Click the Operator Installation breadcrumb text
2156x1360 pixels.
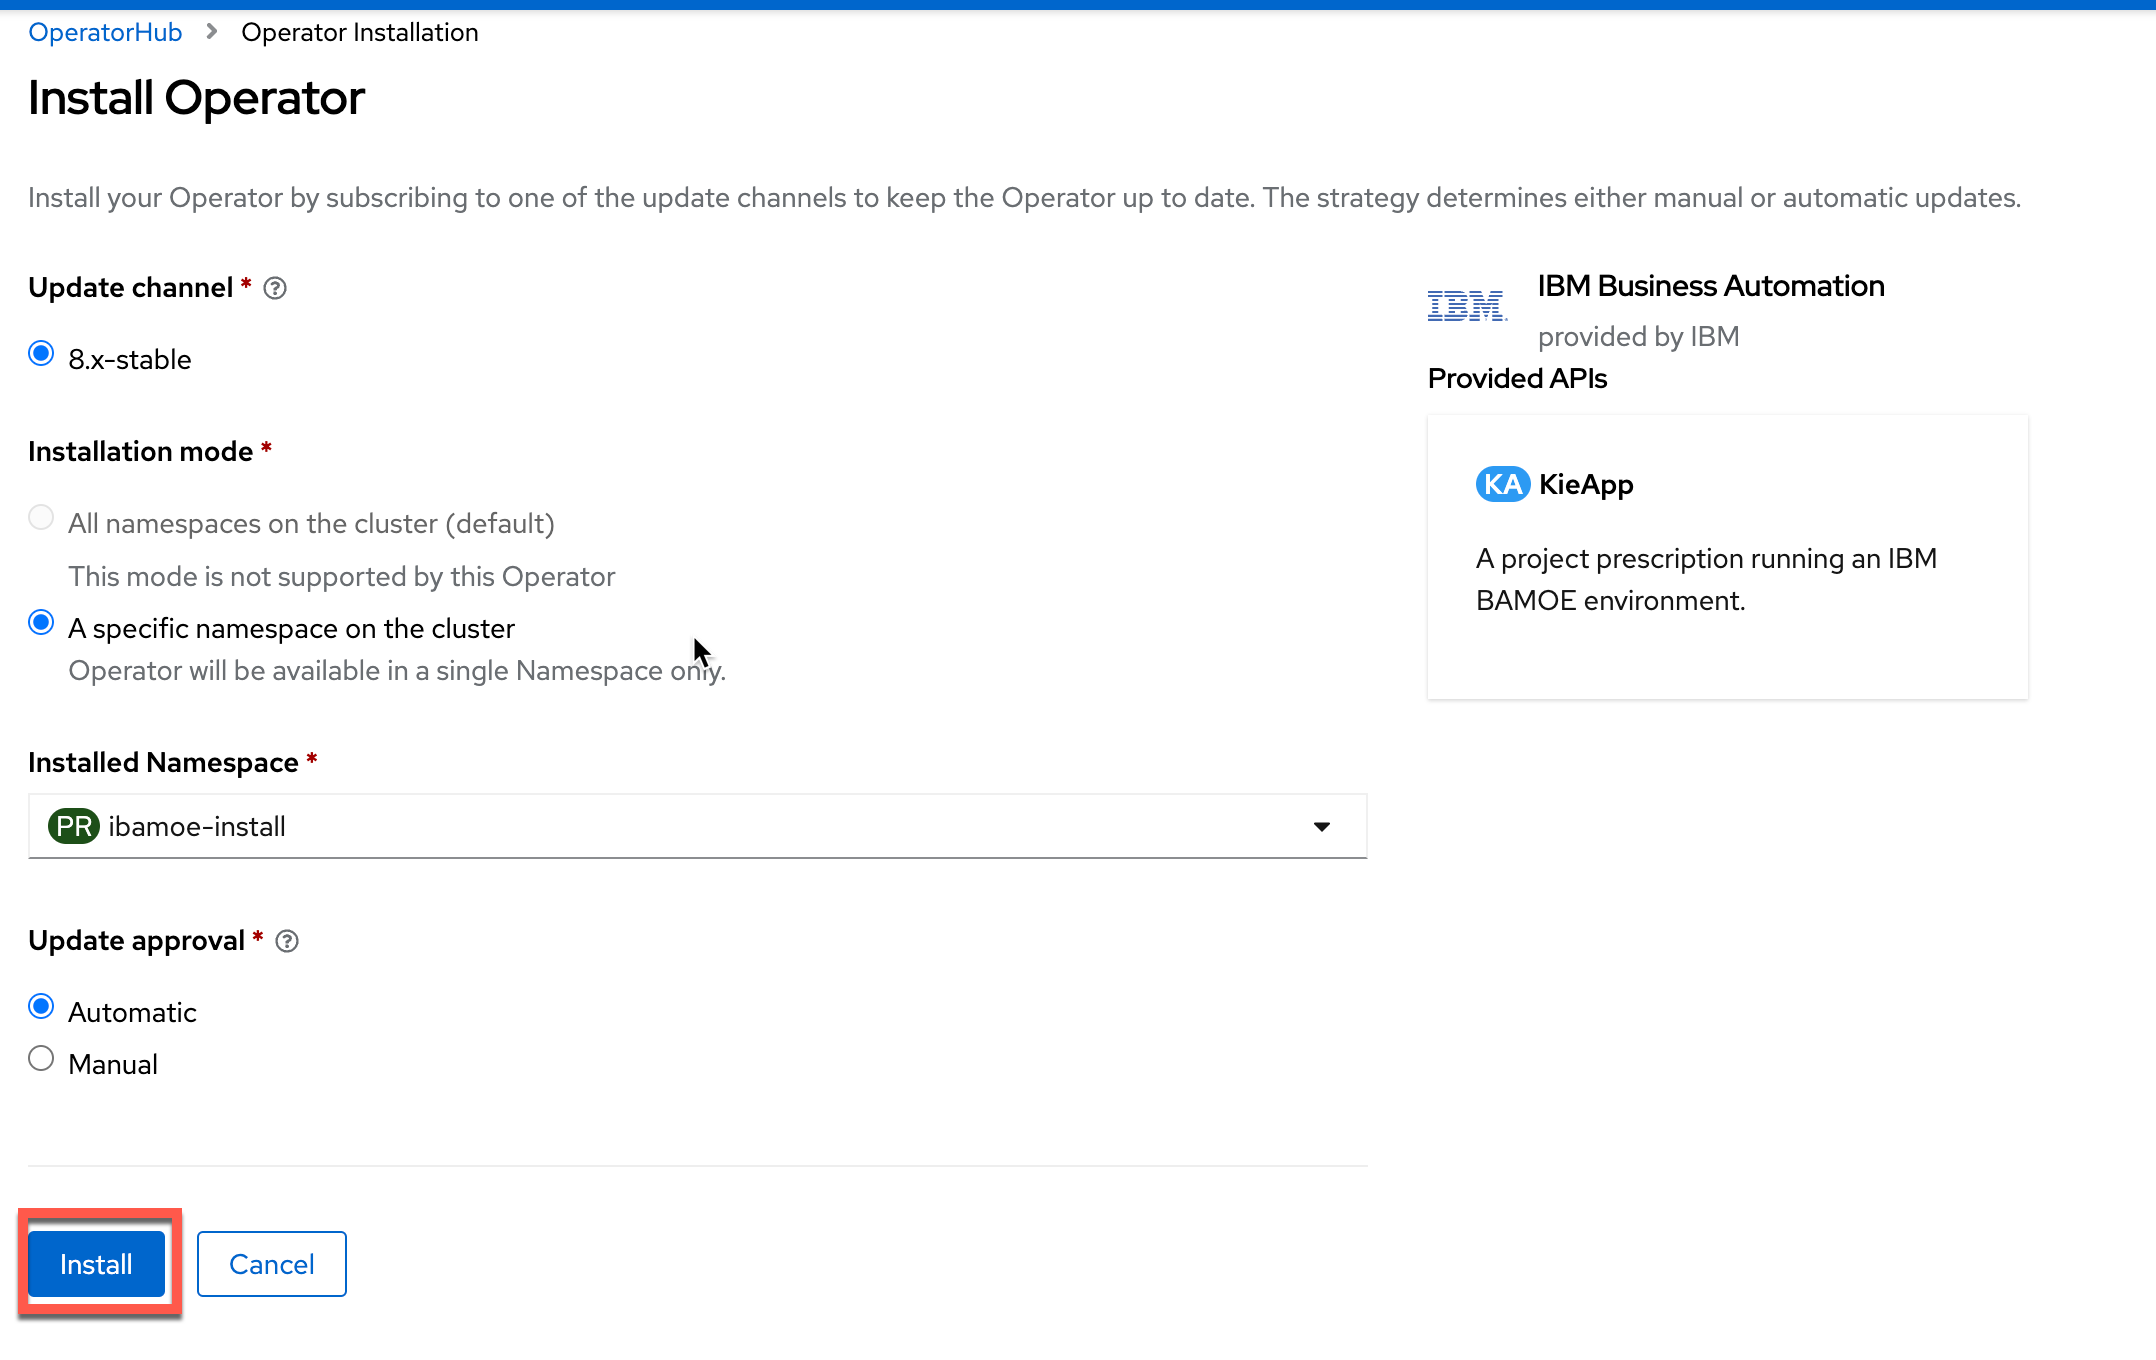[x=360, y=32]
